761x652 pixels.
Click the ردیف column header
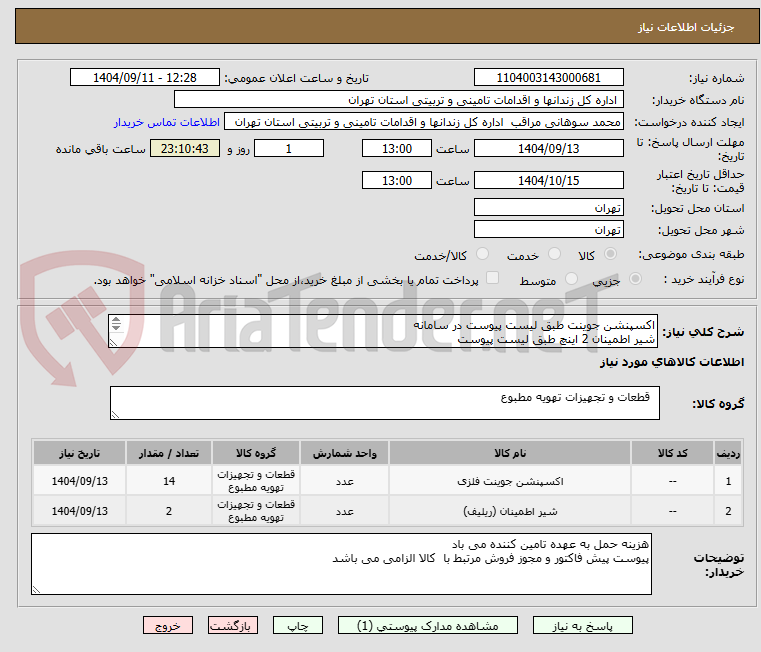[728, 453]
